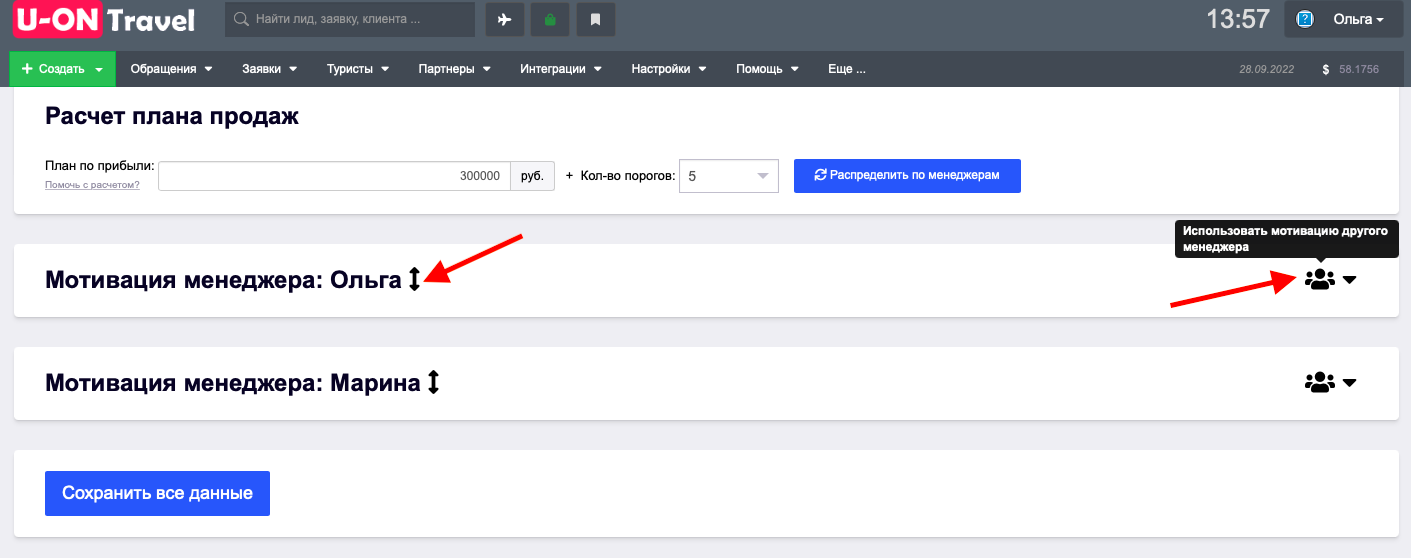Open the Настройки menu
The width and height of the screenshot is (1411, 558).
[669, 69]
